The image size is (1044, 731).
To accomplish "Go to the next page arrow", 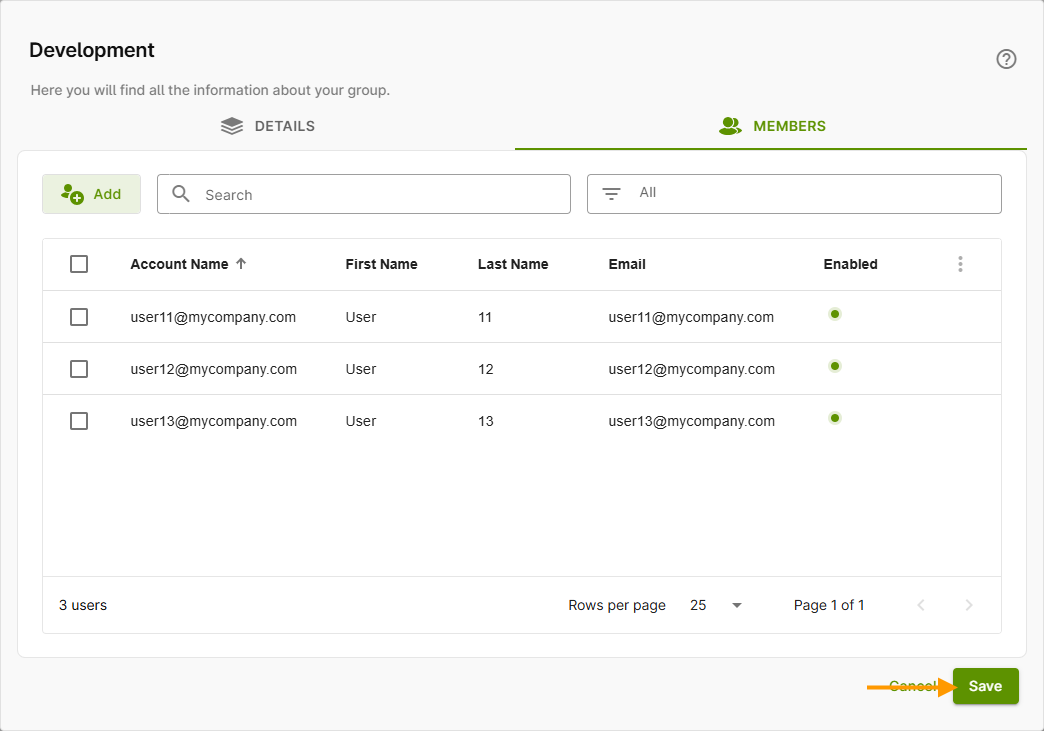I will (969, 605).
